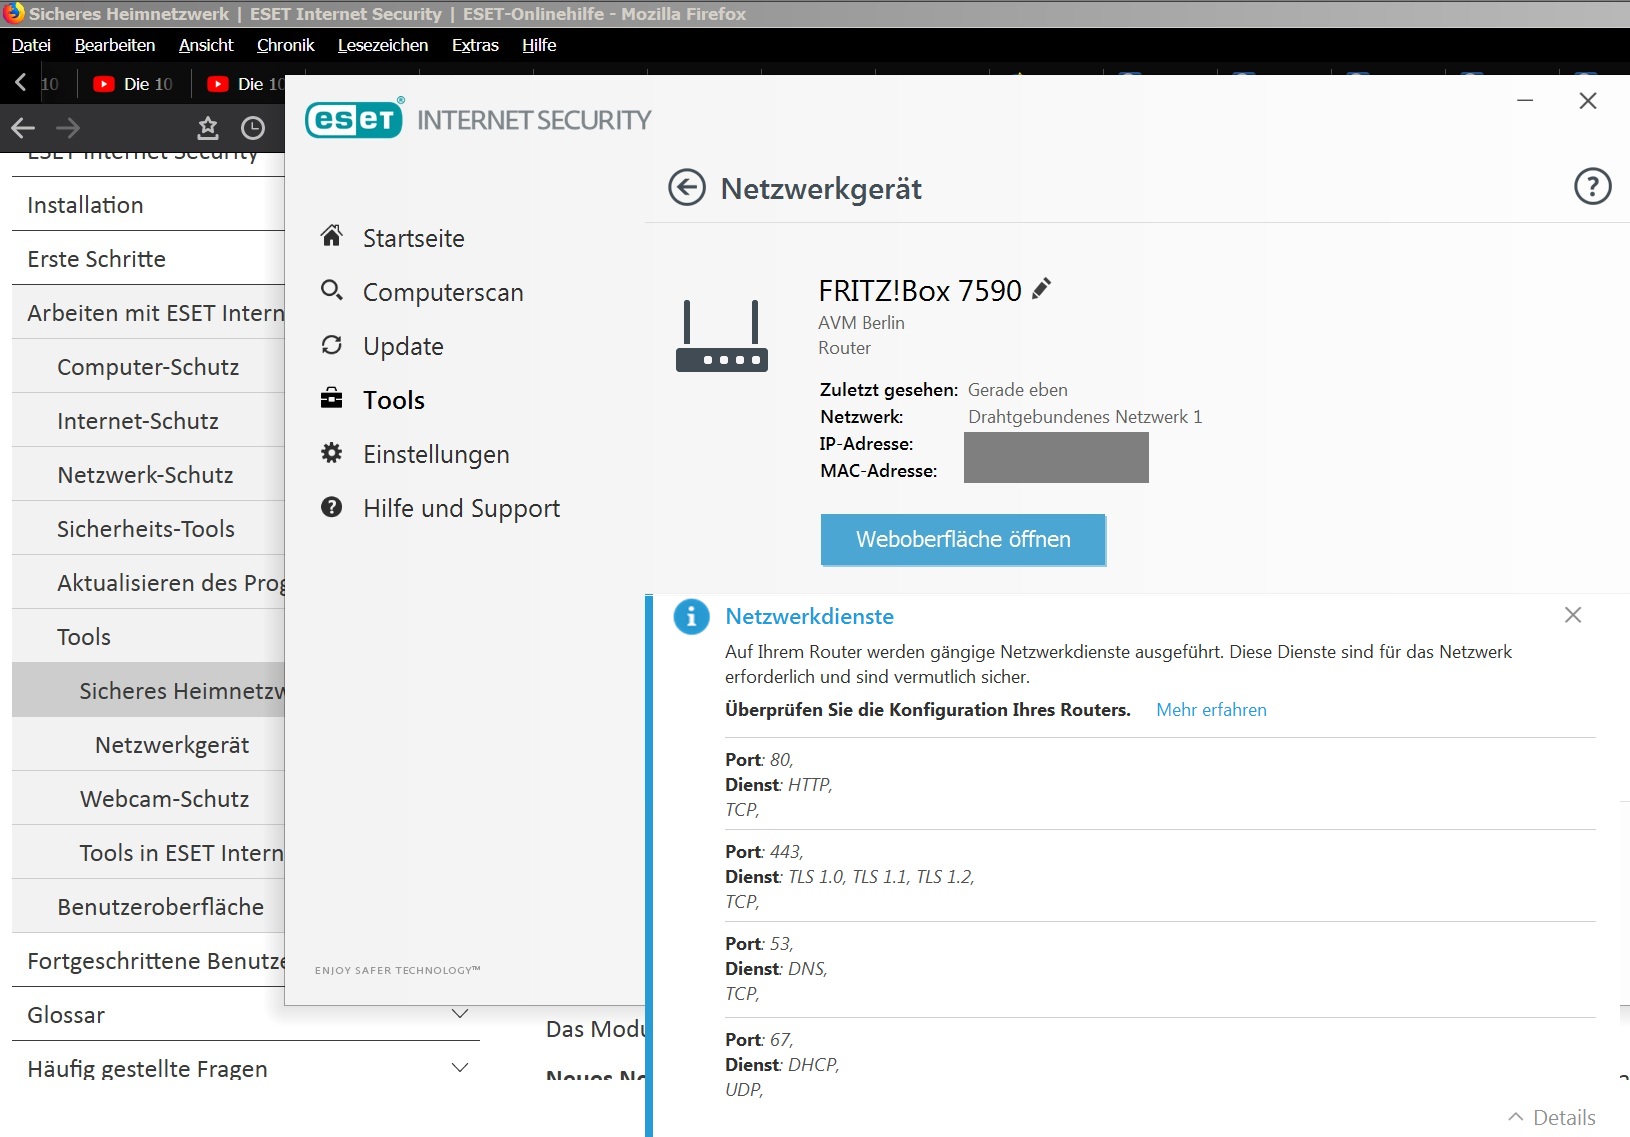The height and width of the screenshot is (1137, 1630).
Task: Click the Firefox bookmarks star icon
Action: pos(208,127)
